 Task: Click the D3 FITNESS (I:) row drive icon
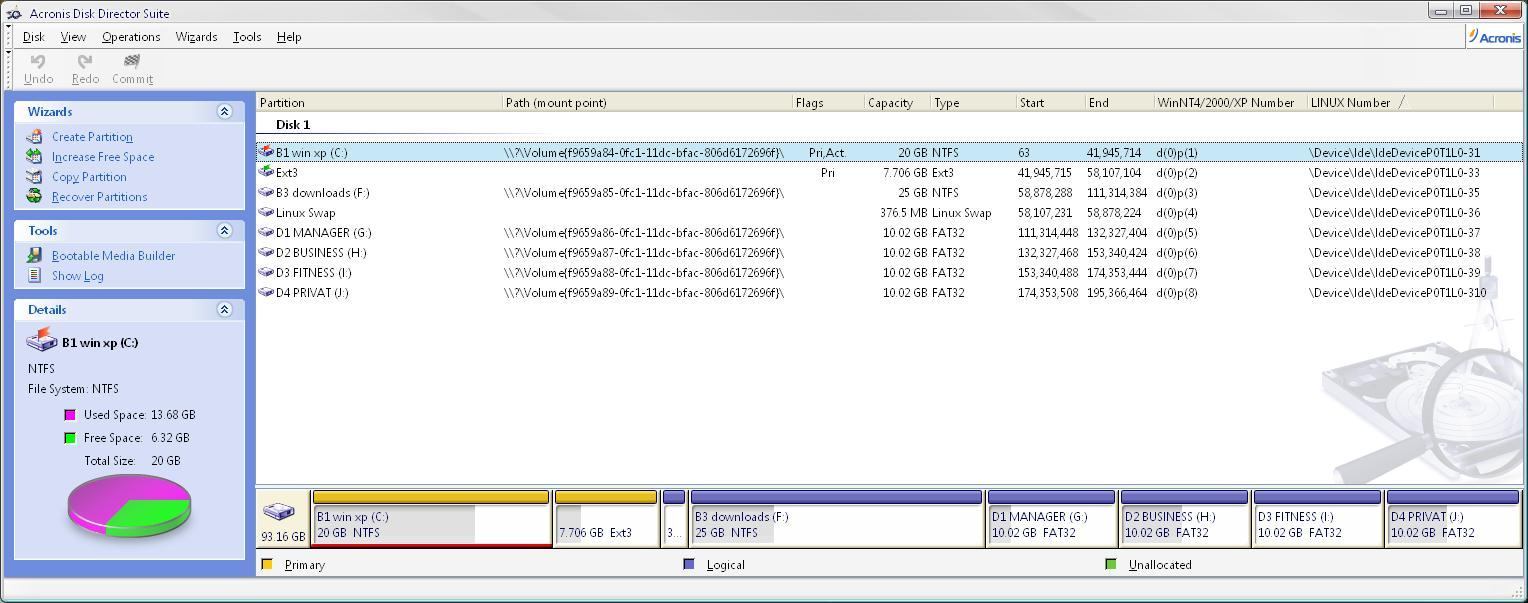point(266,272)
